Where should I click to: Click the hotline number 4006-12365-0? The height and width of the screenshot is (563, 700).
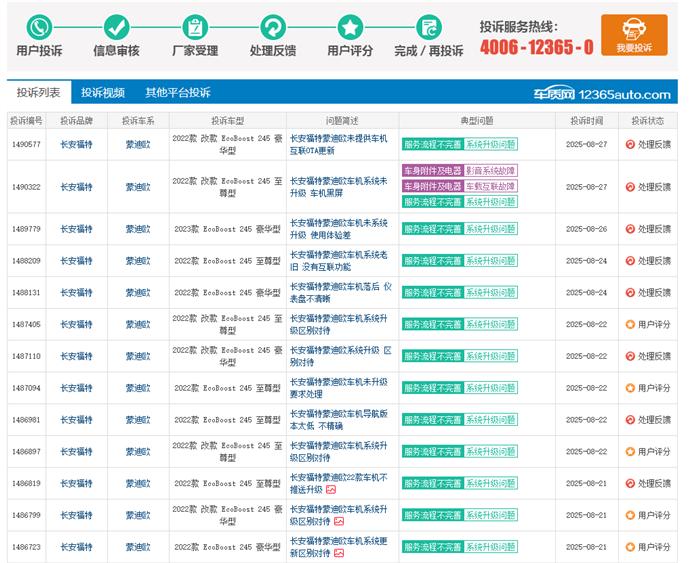click(x=537, y=46)
